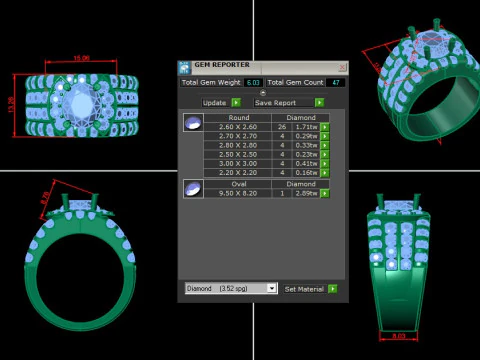The height and width of the screenshot is (360, 480).
Task: Click green arrow beside Set Material
Action: click(332, 289)
